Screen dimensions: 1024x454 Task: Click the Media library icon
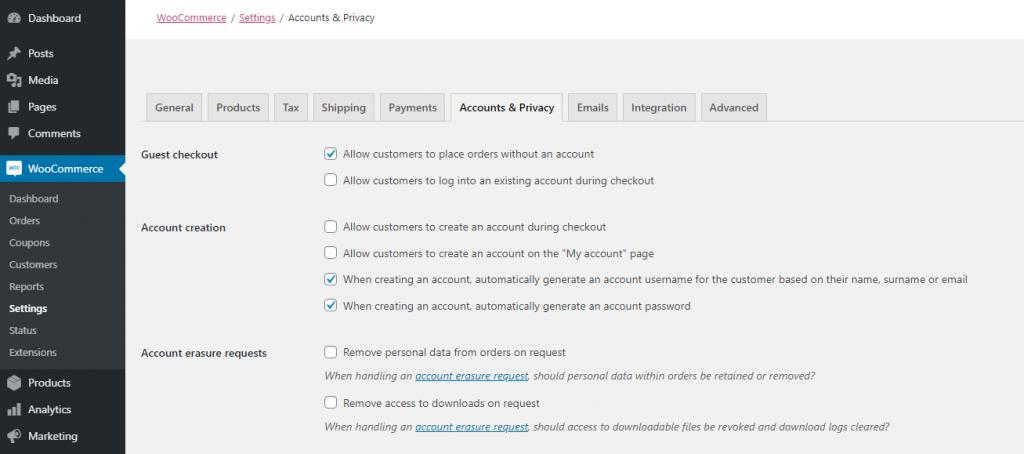point(14,80)
